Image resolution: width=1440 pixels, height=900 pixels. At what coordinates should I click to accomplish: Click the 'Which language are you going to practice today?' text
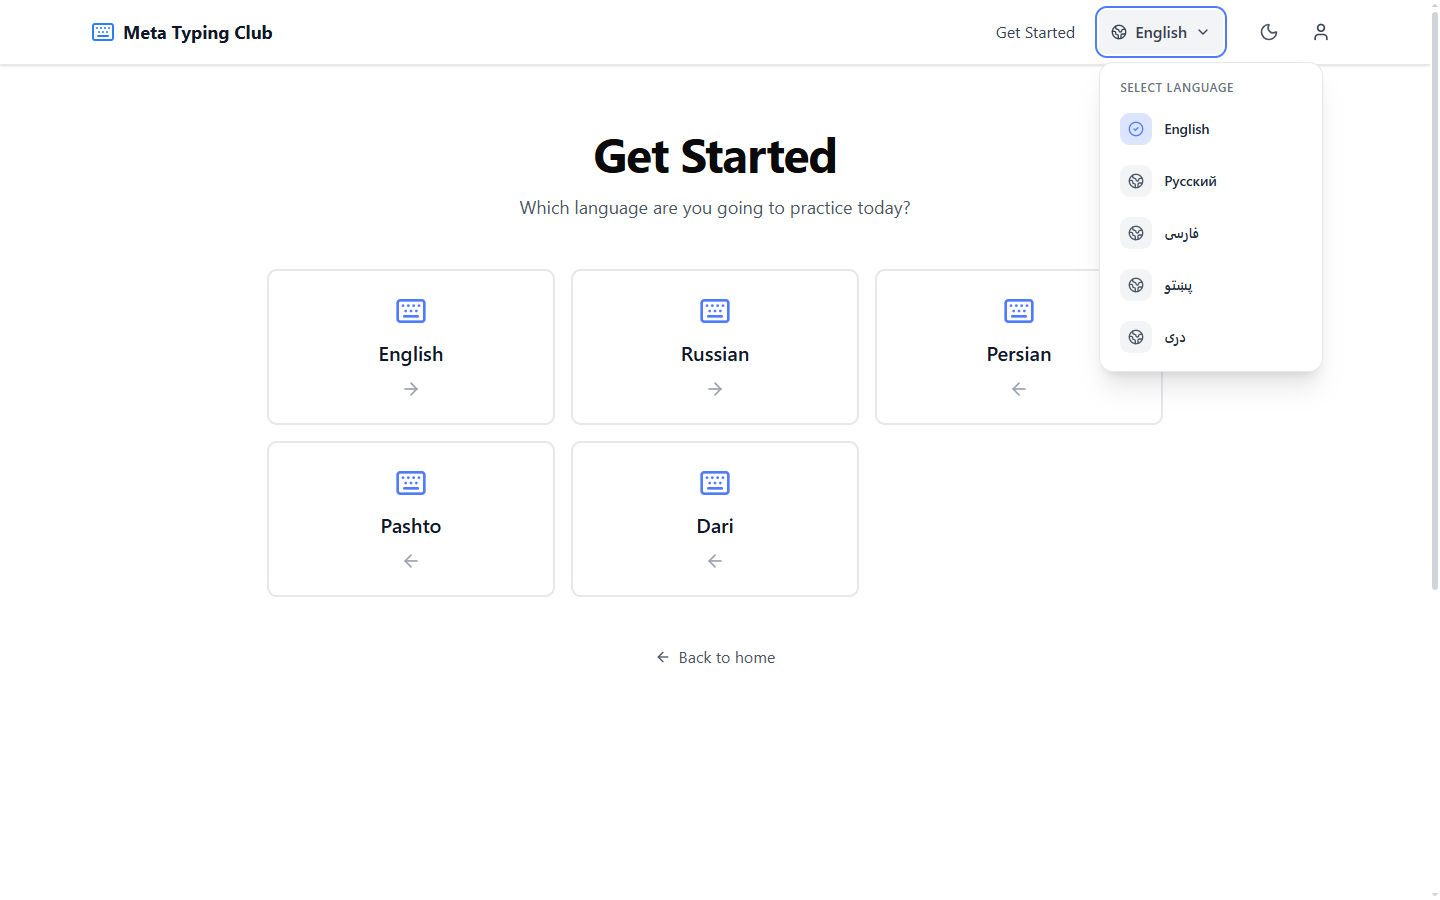(x=715, y=208)
